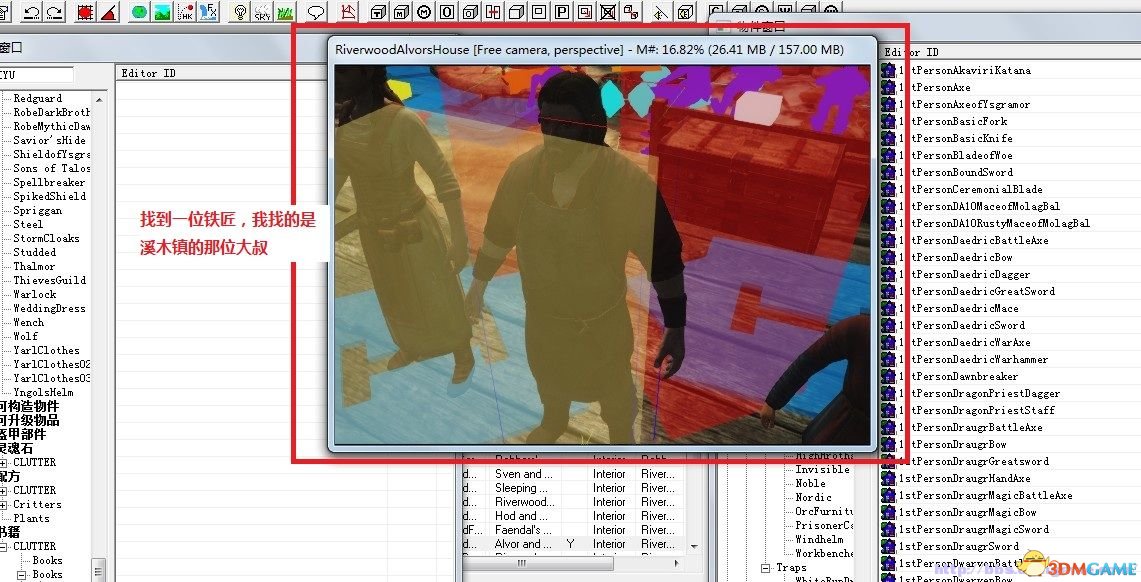Open the green globe heightmap editing icon
The width and height of the screenshot is (1141, 582).
[x=140, y=12]
